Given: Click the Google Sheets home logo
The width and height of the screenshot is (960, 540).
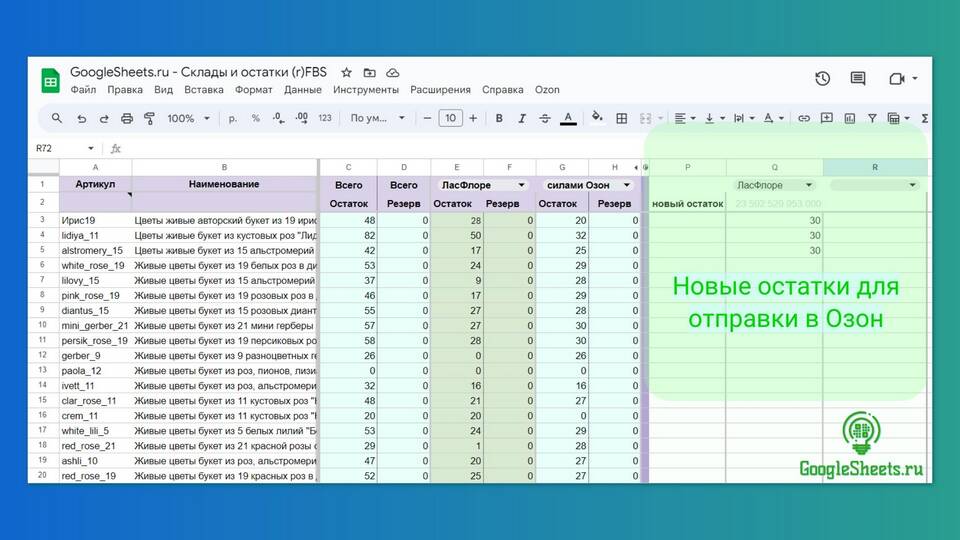Looking at the screenshot, I should click(50, 81).
